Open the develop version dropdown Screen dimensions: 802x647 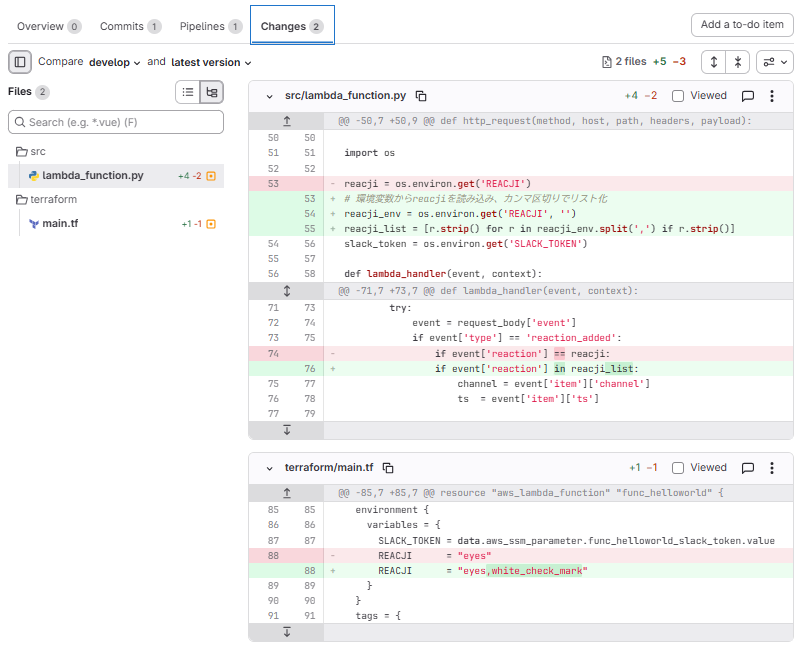point(115,62)
